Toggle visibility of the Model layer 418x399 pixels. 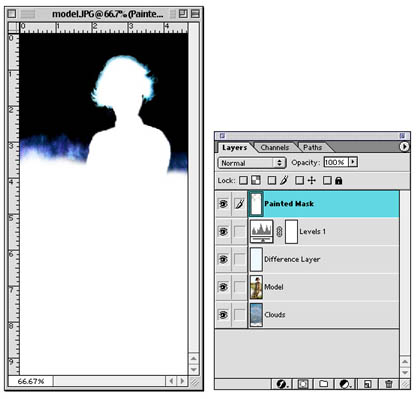(223, 287)
